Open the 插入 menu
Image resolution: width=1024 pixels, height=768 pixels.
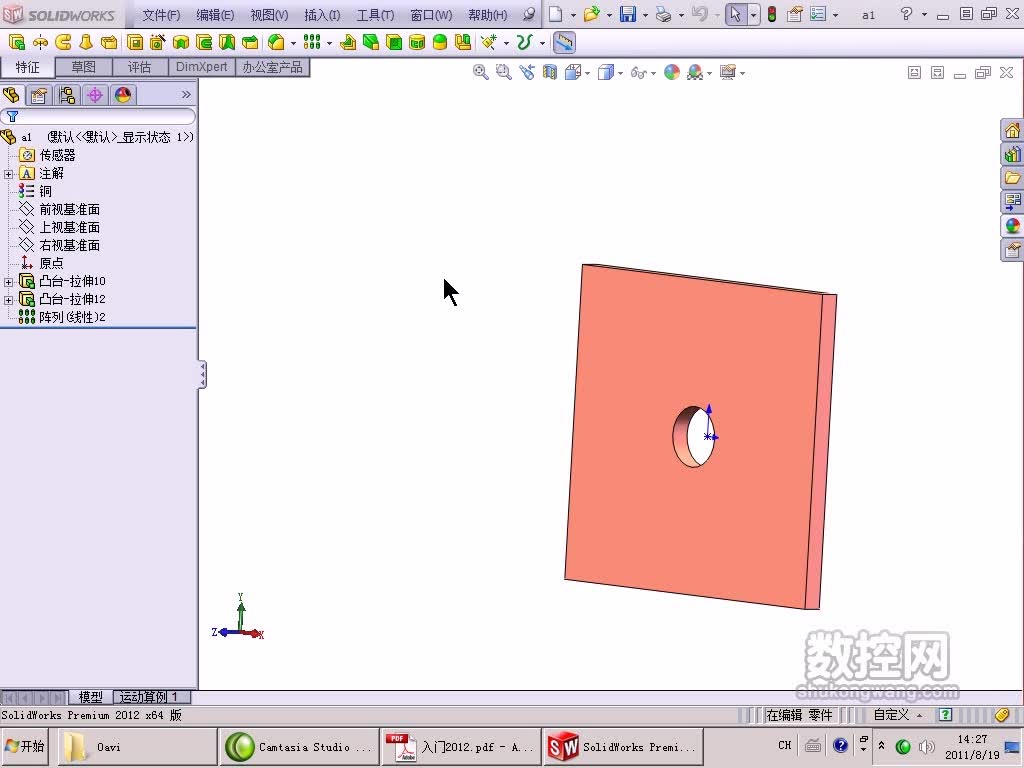pyautogui.click(x=320, y=15)
